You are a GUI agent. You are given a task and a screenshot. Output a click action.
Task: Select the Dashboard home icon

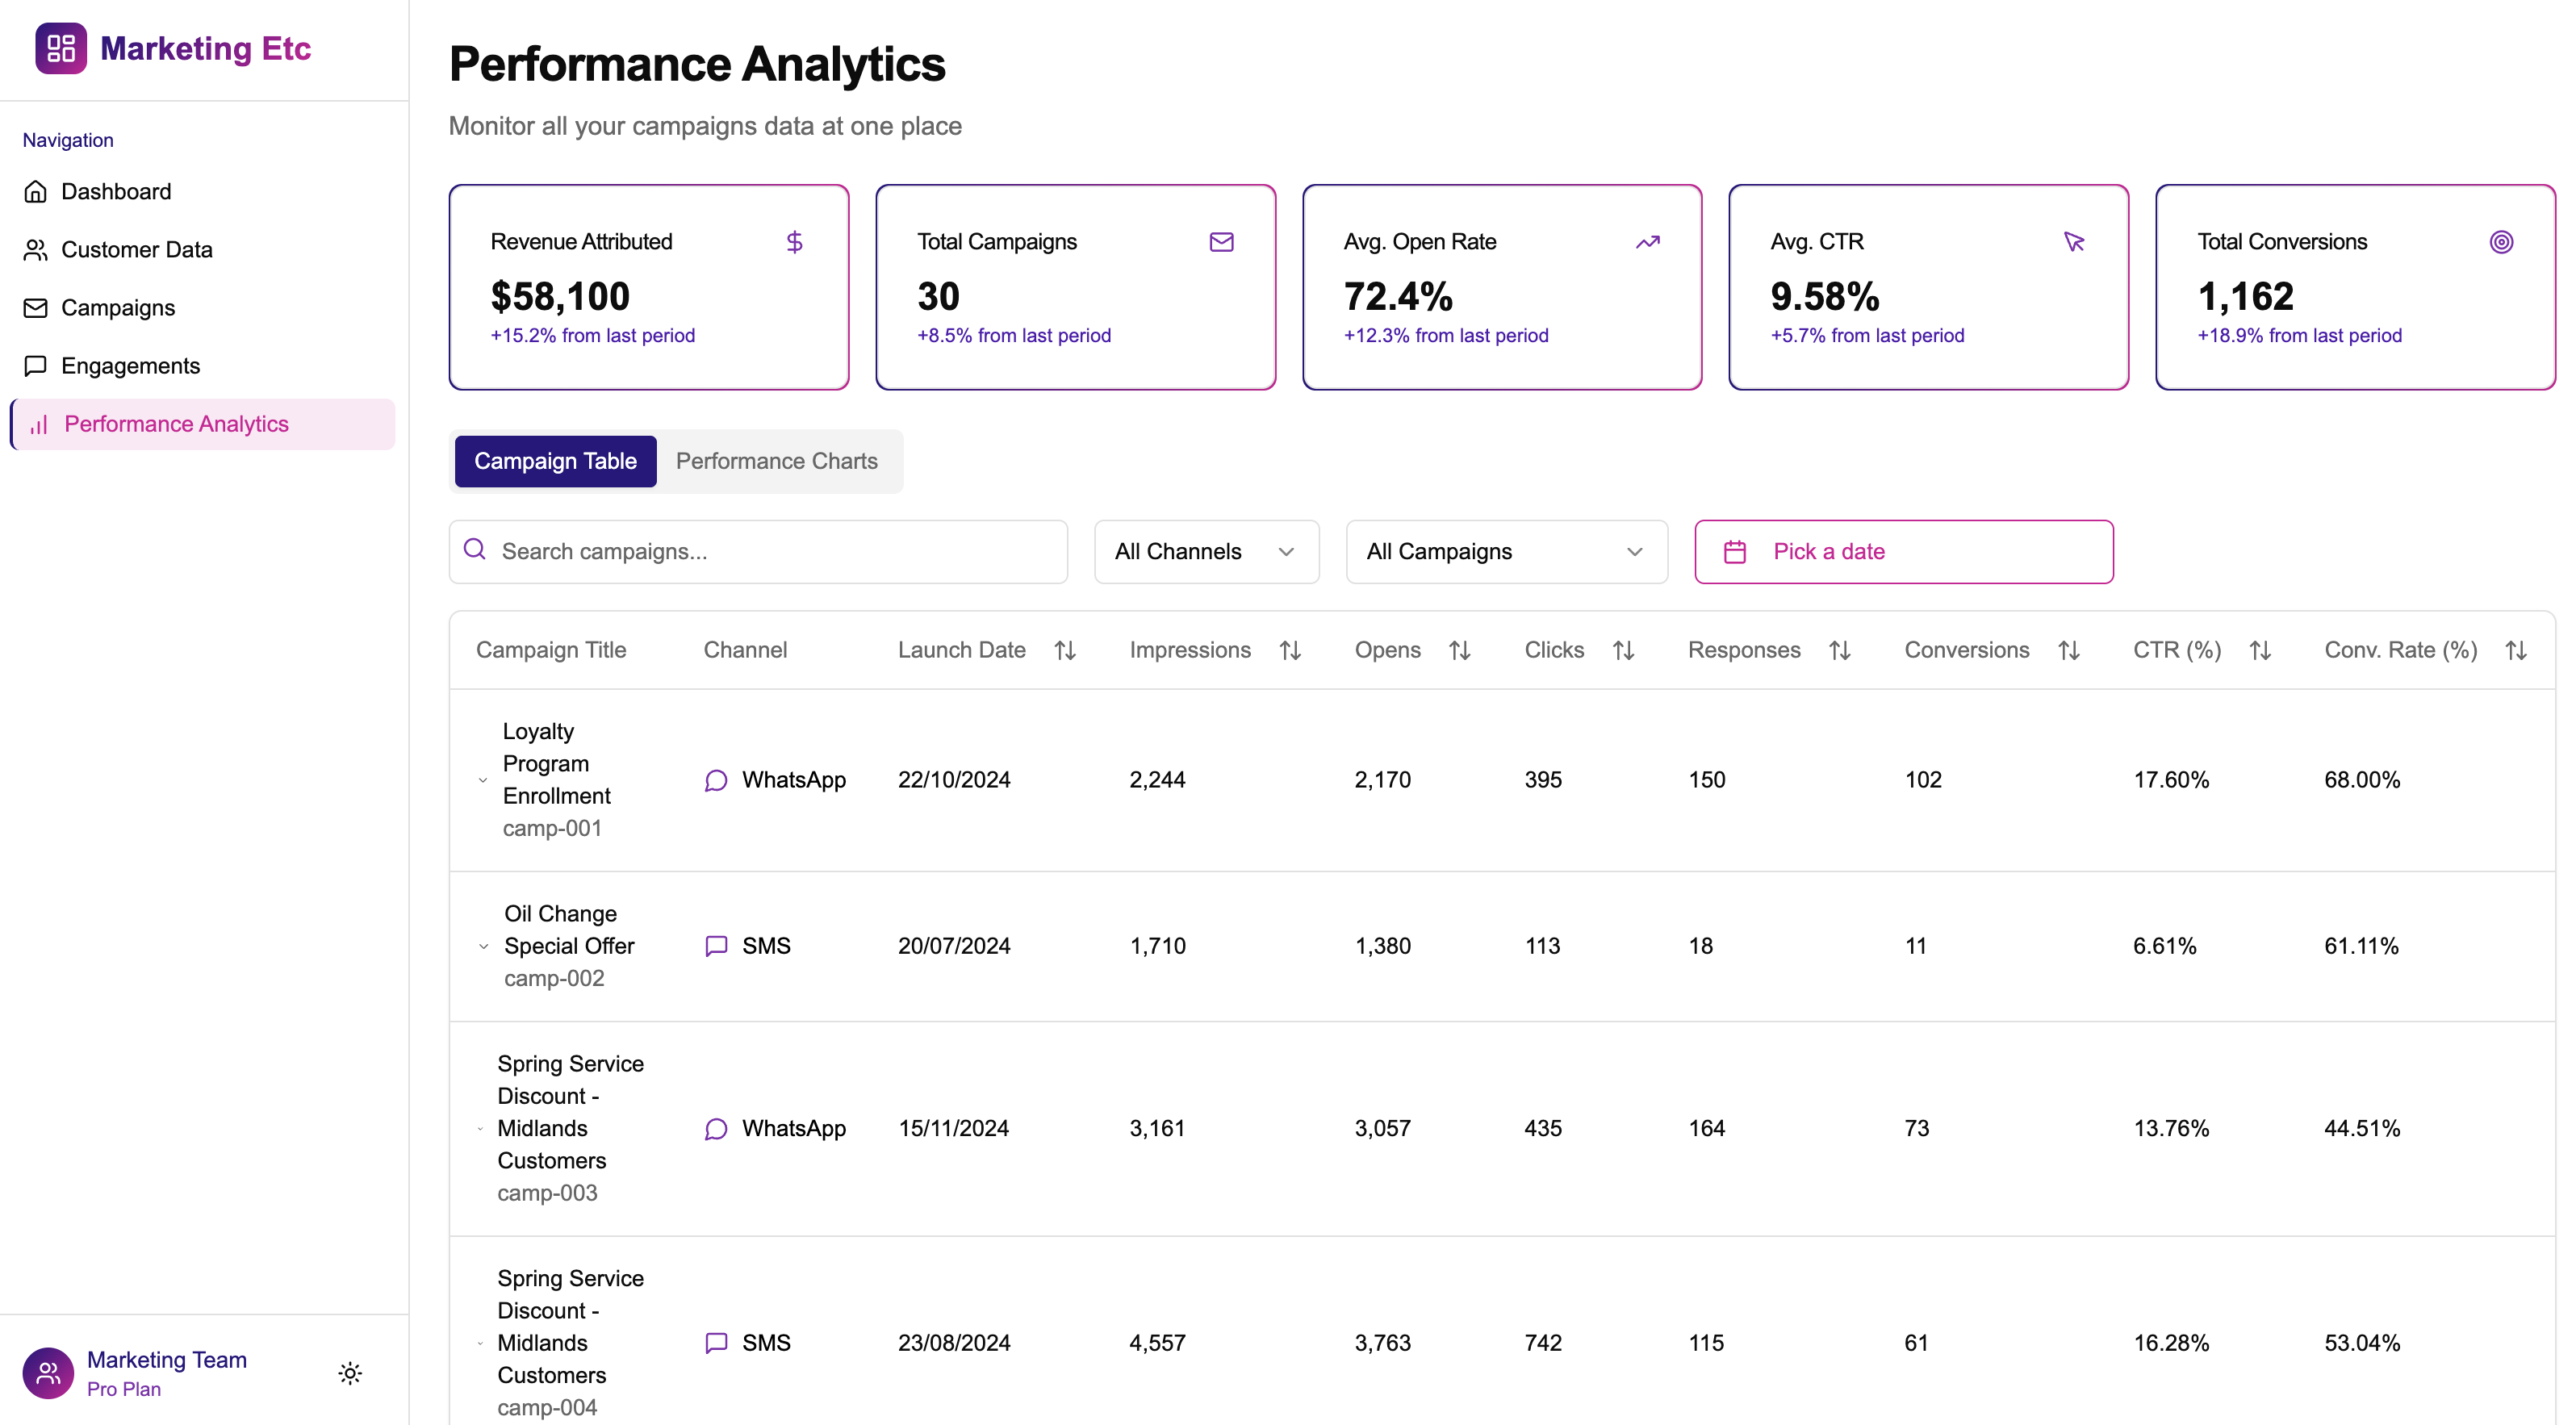[x=36, y=191]
